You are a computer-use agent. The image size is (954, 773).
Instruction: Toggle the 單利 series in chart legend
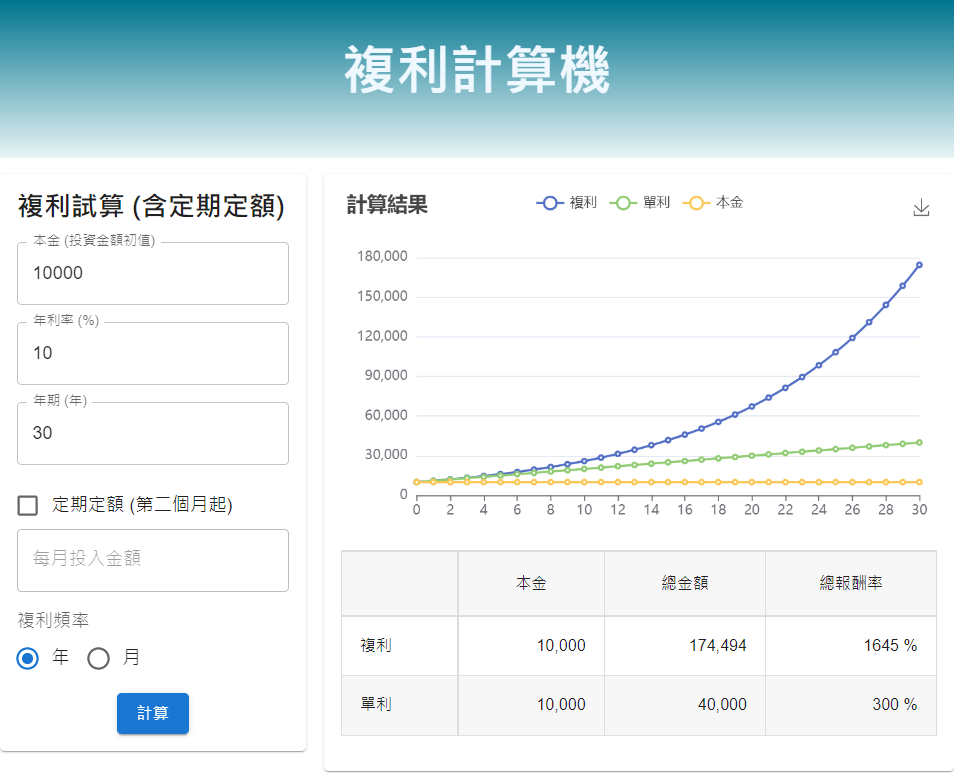639,203
